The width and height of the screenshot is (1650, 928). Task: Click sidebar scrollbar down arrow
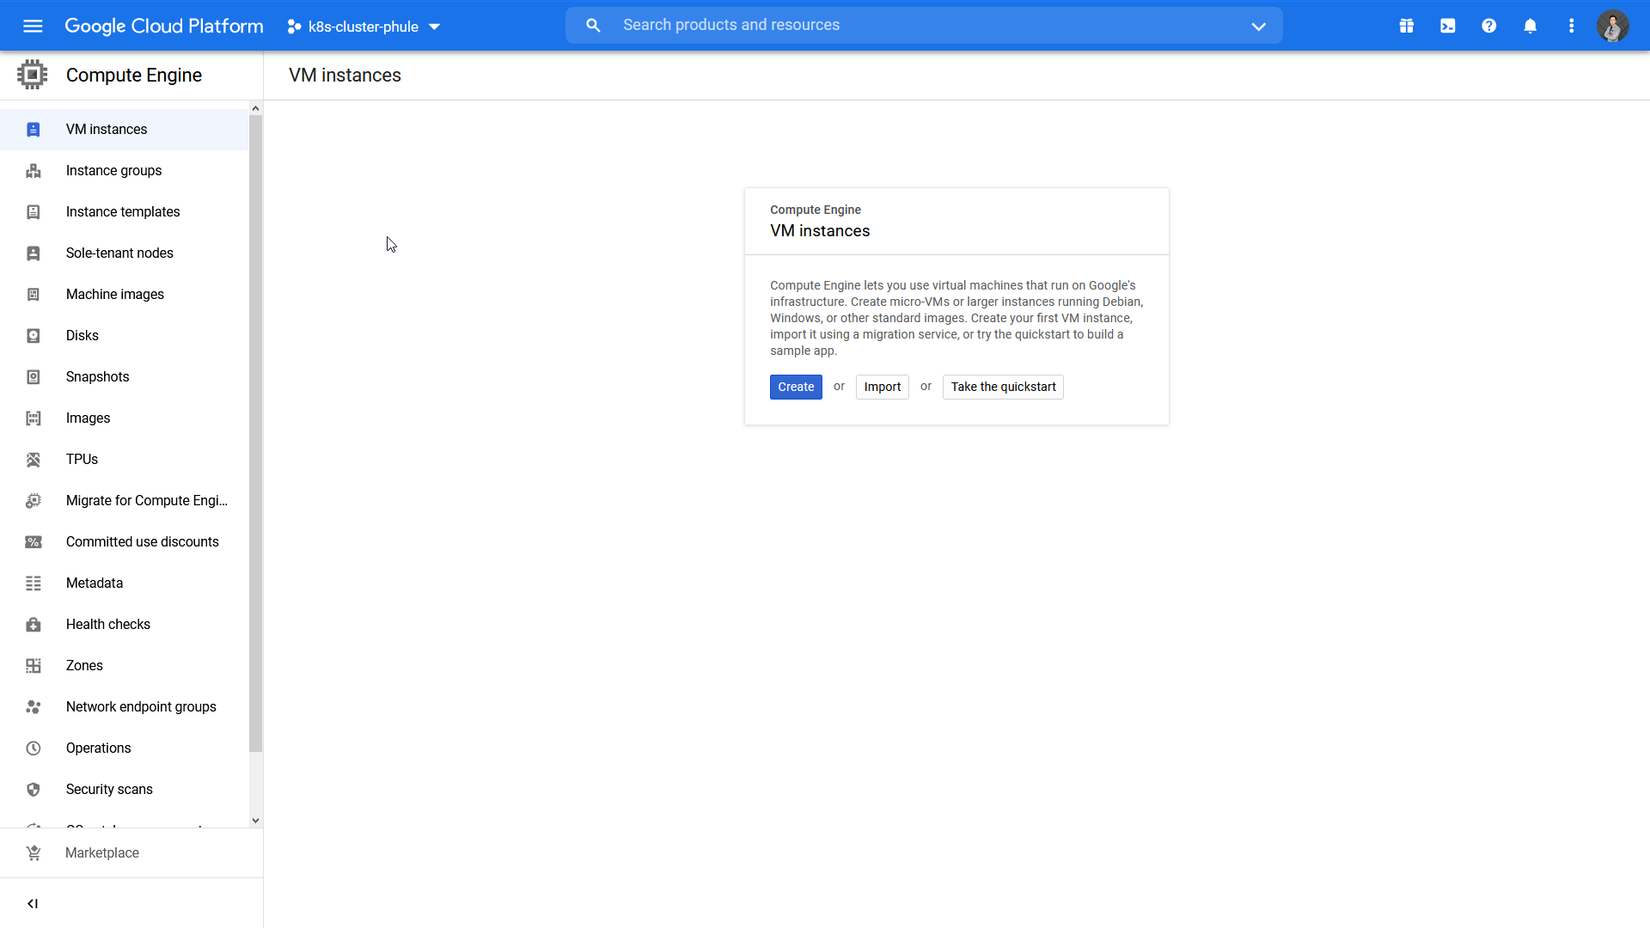click(x=256, y=820)
